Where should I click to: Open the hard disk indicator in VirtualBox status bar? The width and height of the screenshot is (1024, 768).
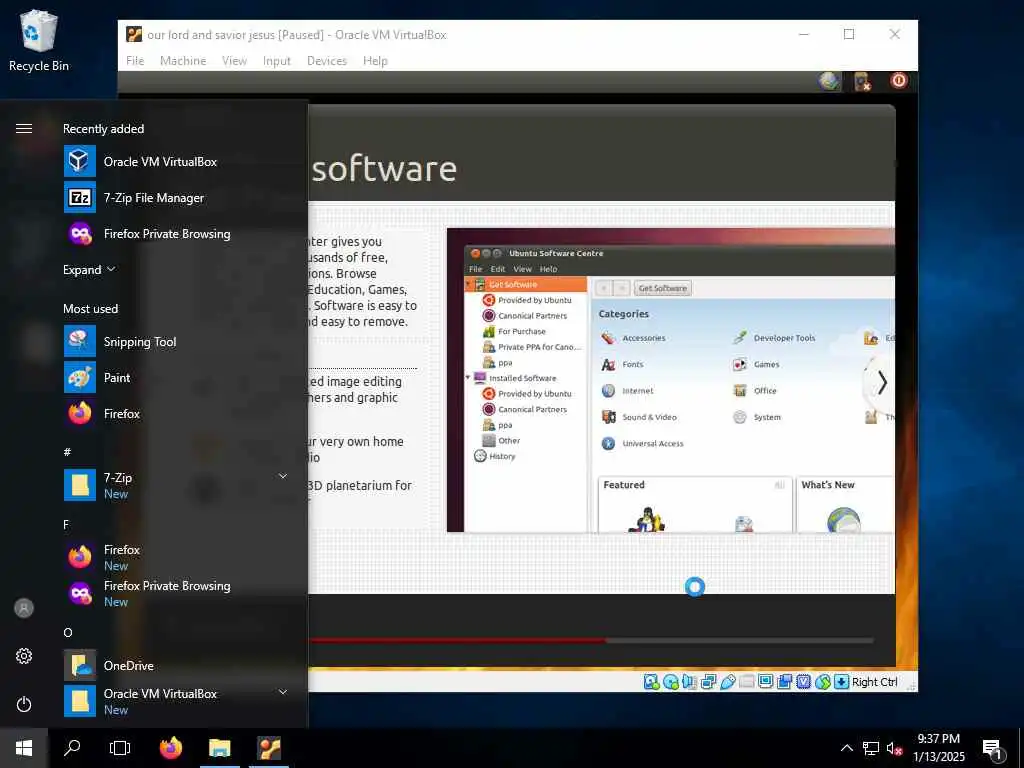pos(651,682)
